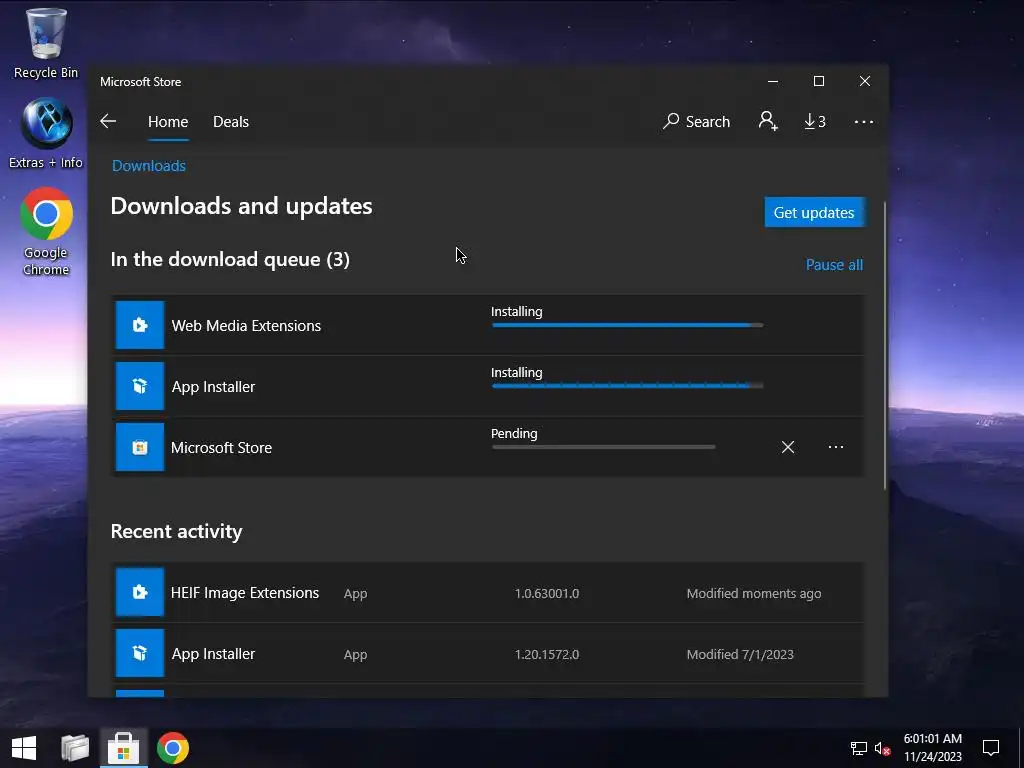Click Microsoft Store pending progress bar
Screen dimensions: 1024x768
point(603,447)
